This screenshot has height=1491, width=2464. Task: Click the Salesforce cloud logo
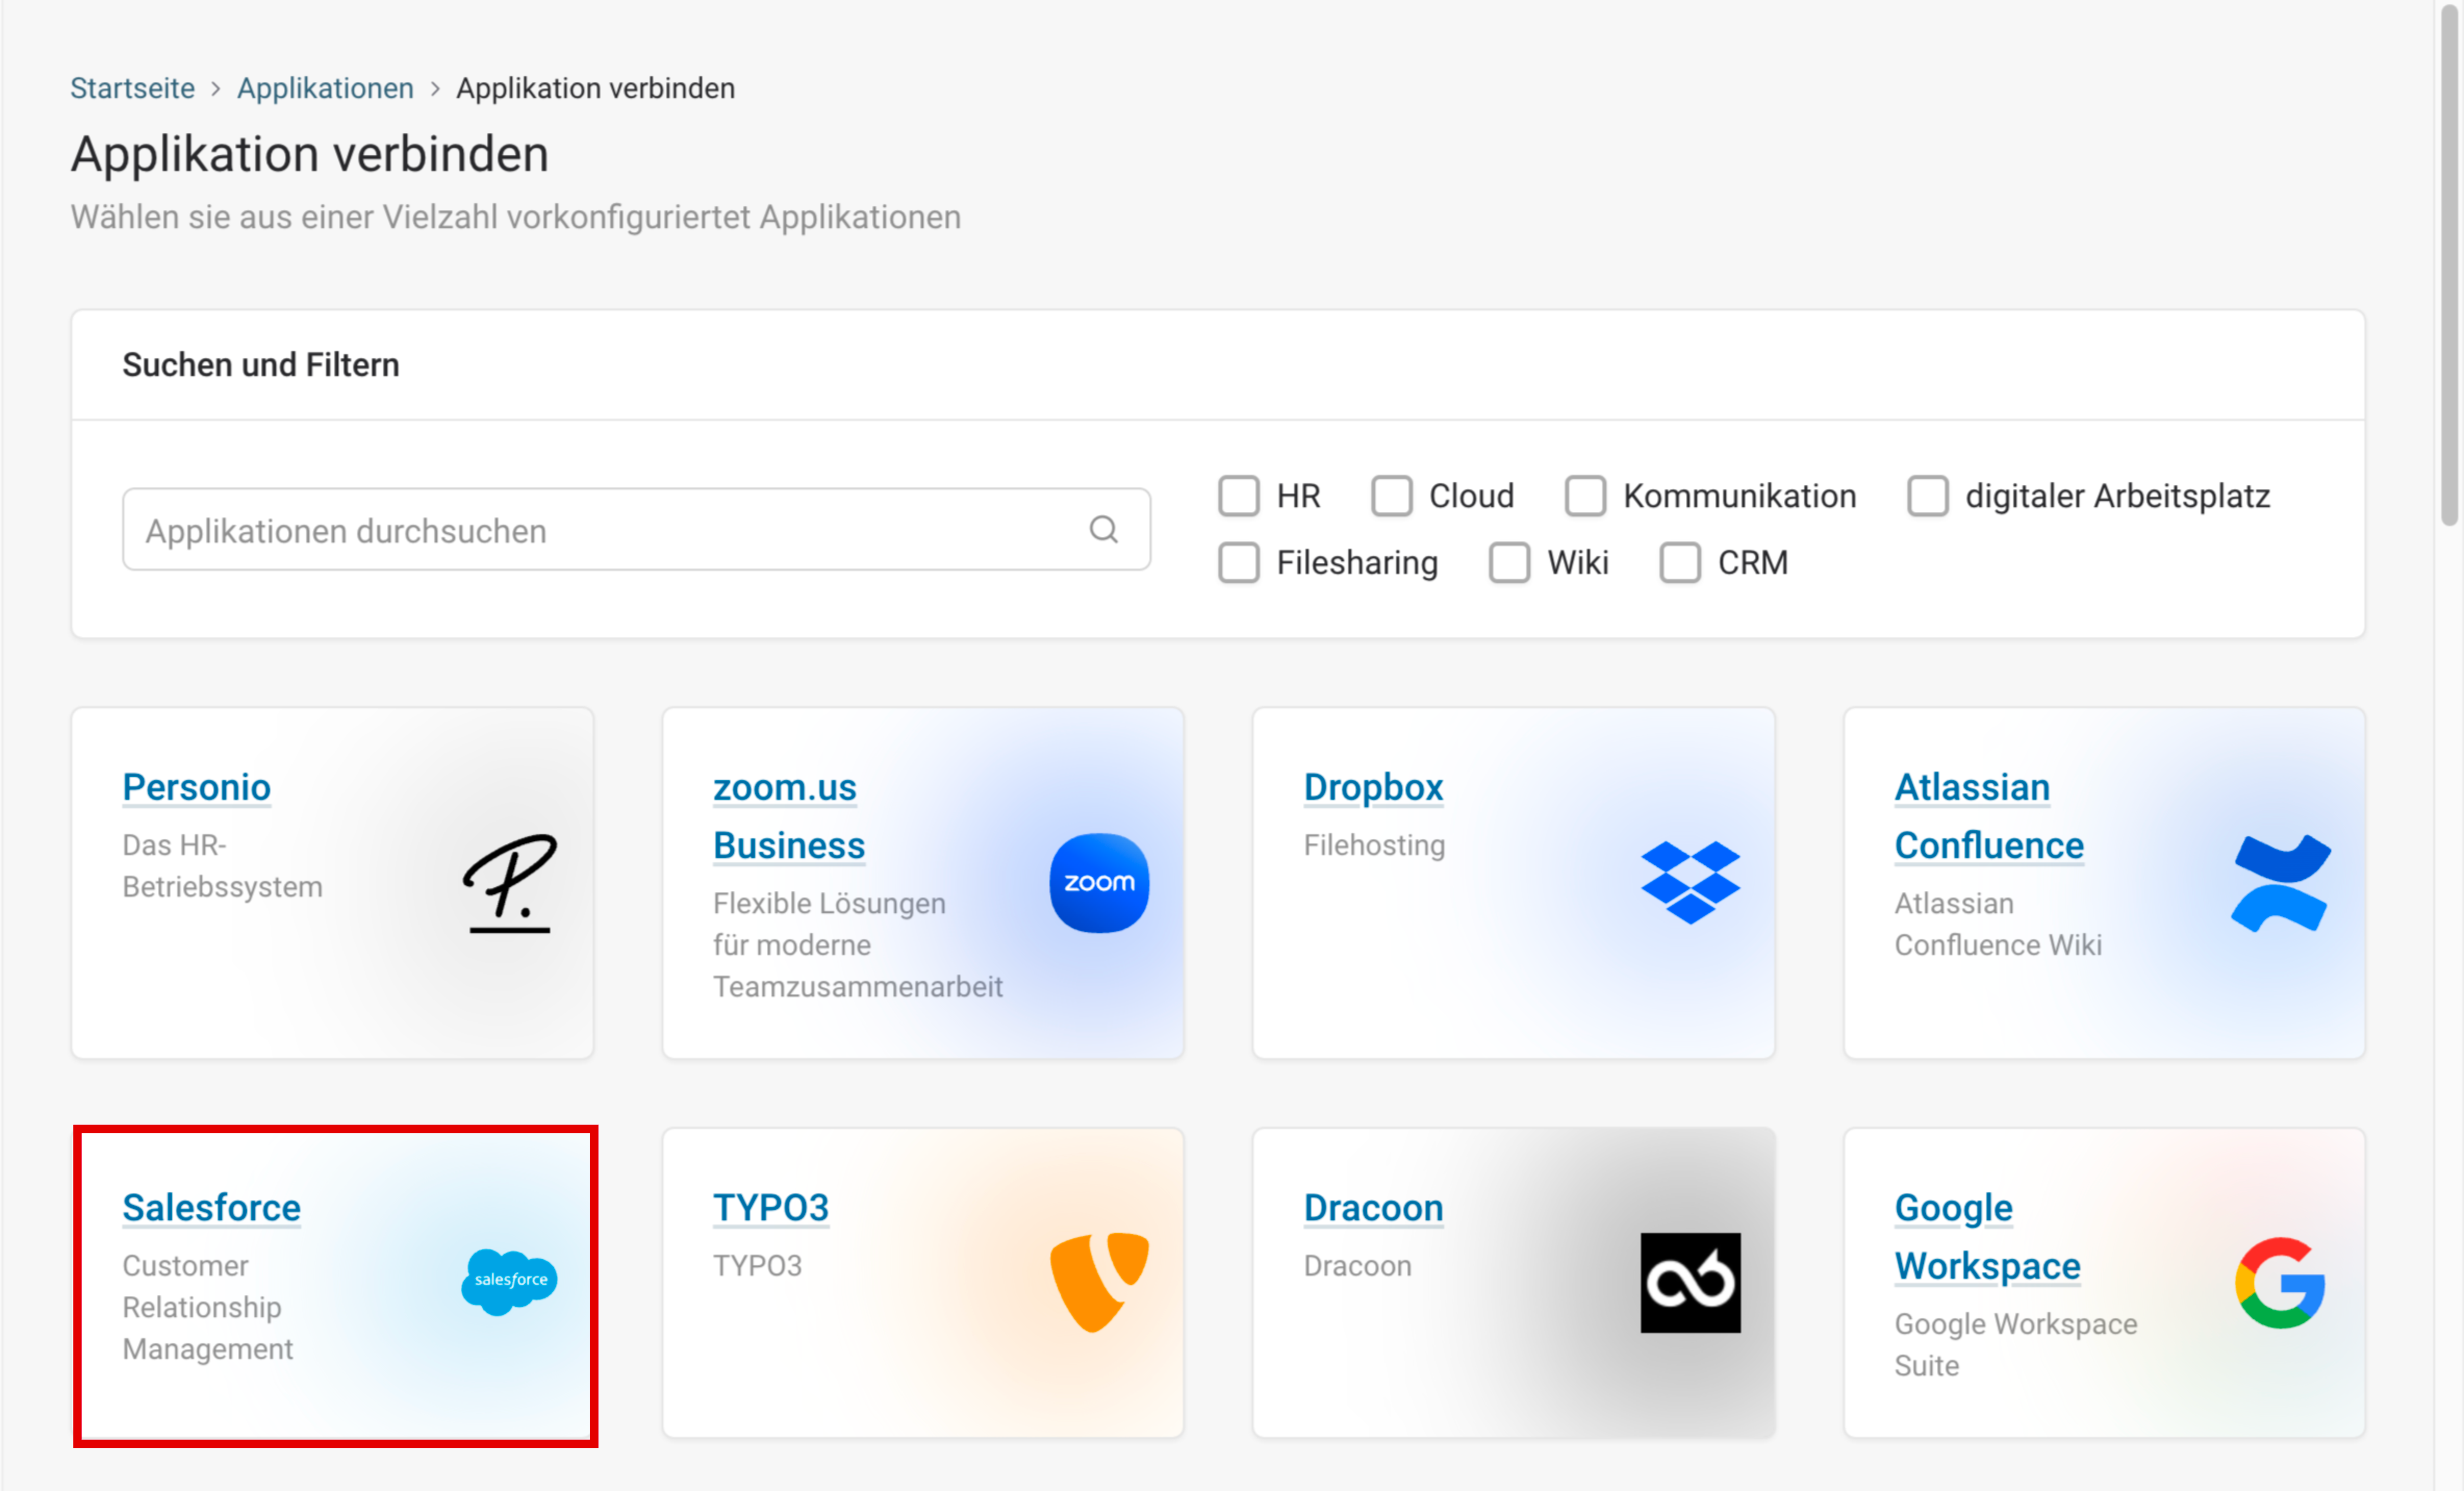[510, 1281]
